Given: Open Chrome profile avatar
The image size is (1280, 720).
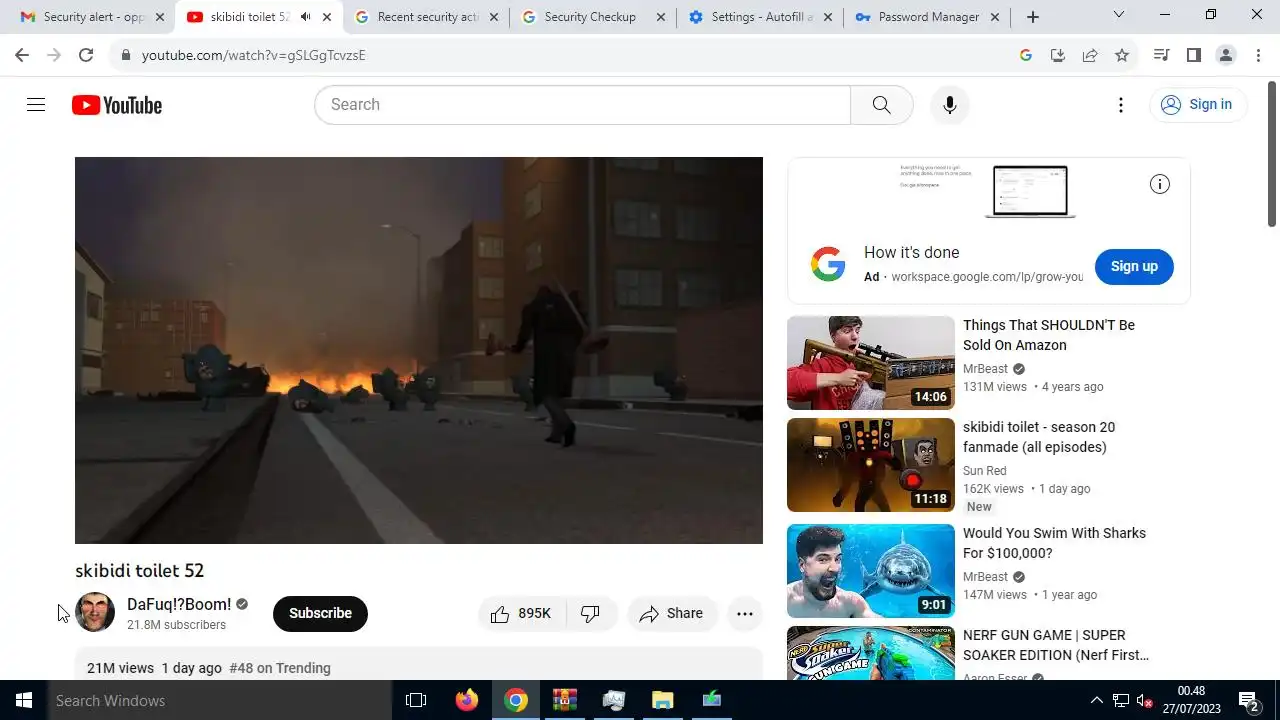Looking at the screenshot, I should click(x=1226, y=55).
